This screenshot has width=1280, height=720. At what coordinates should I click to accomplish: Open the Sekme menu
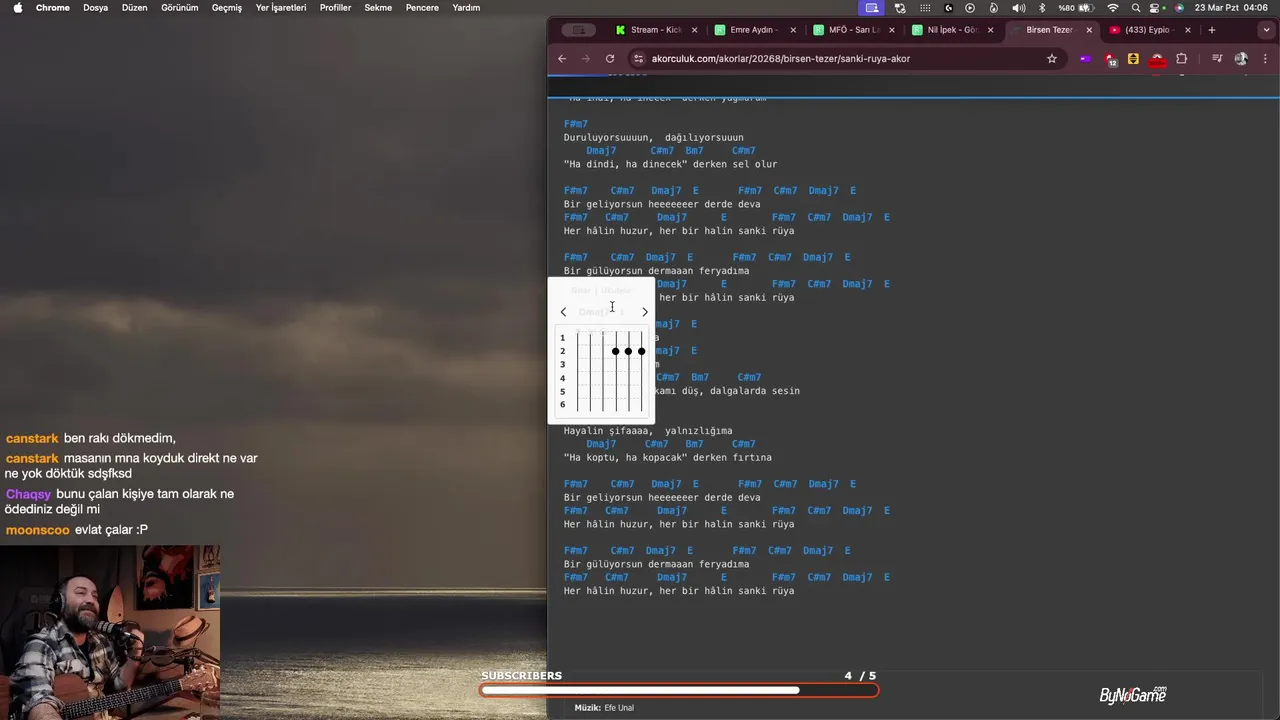coord(378,7)
